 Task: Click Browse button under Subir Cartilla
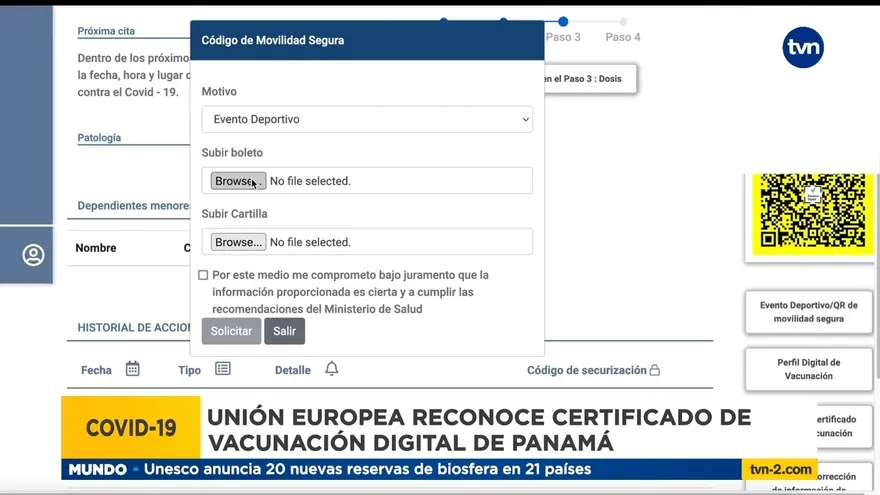click(x=238, y=242)
